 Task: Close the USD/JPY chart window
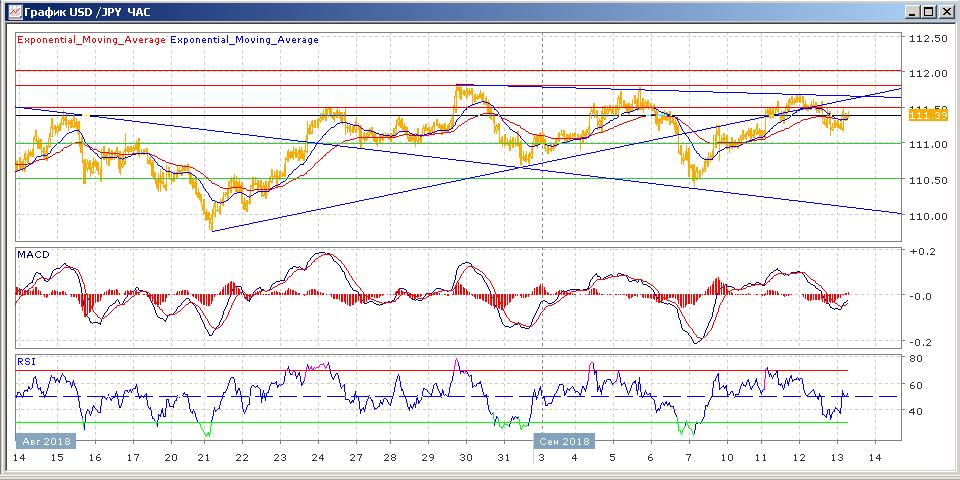tap(945, 12)
